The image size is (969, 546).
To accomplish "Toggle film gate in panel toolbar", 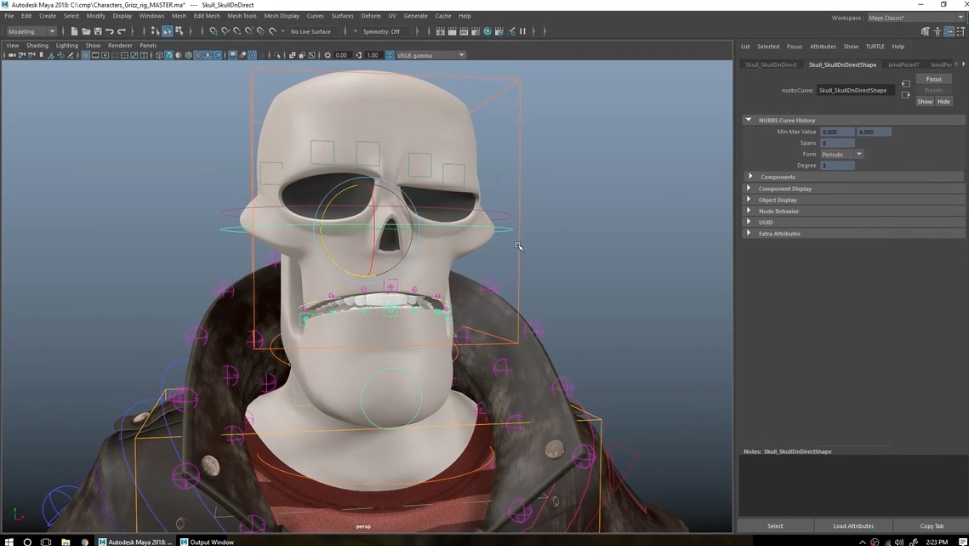I will pyautogui.click(x=95, y=55).
